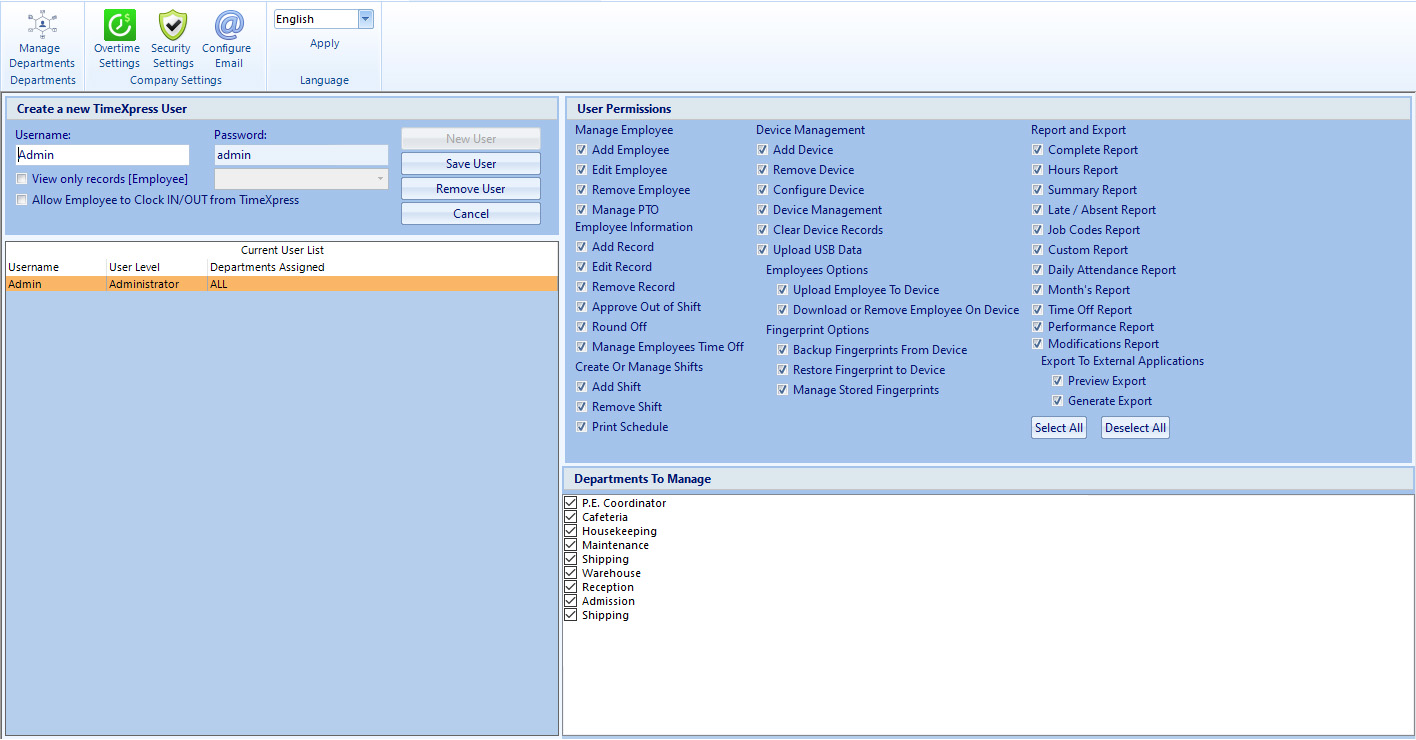Open the employee selection dropdown below password
Screen dimensions: 1416x740
tap(301, 178)
